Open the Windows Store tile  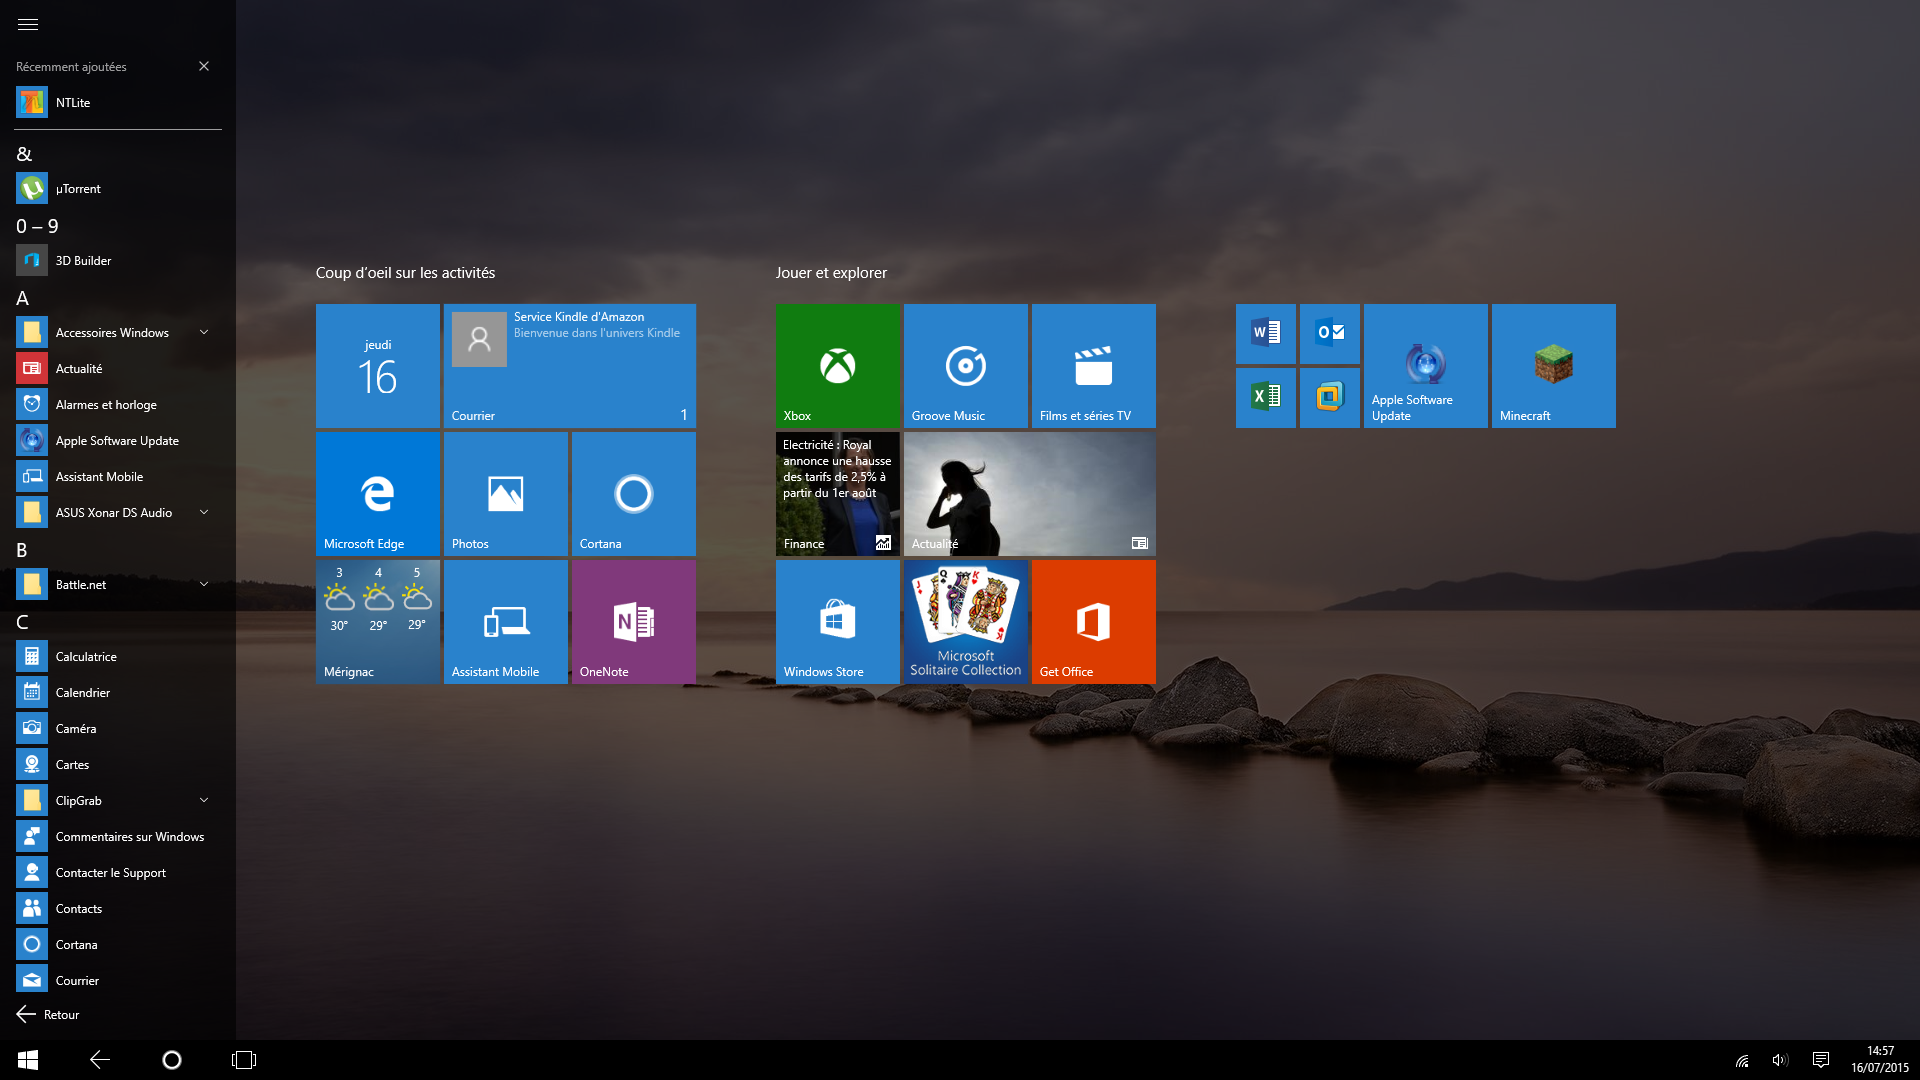tap(838, 622)
